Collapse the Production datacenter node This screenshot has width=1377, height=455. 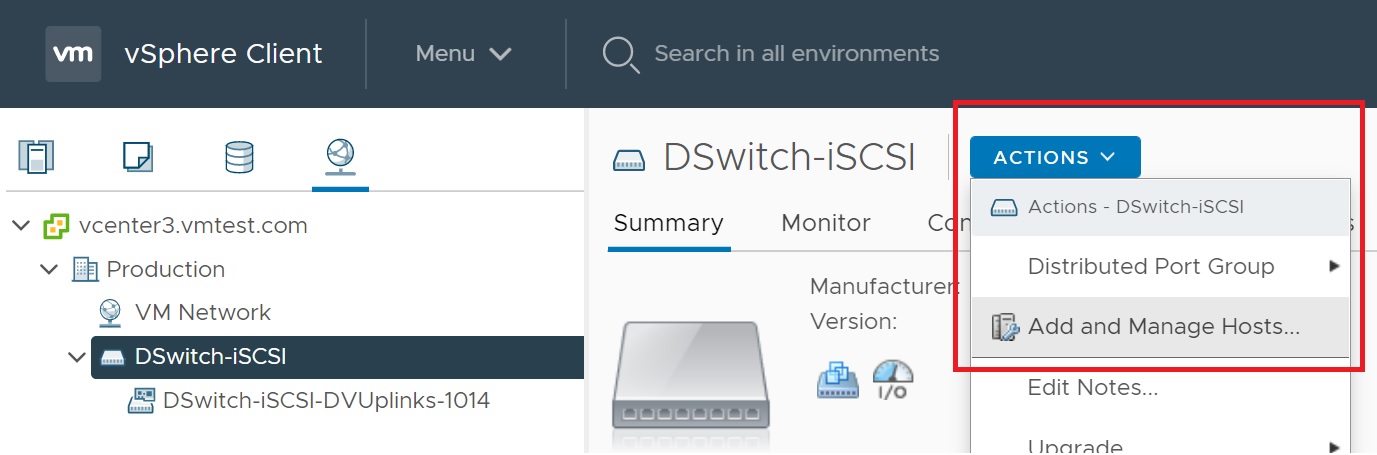click(x=50, y=270)
